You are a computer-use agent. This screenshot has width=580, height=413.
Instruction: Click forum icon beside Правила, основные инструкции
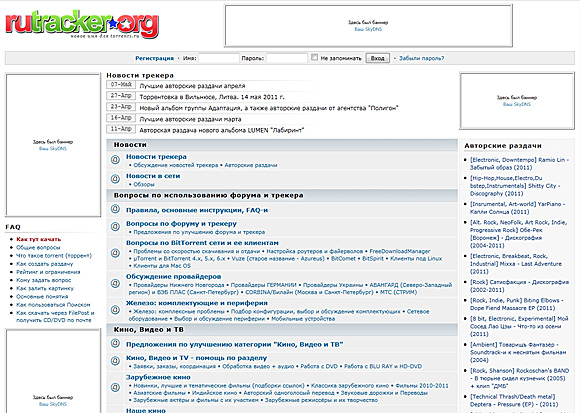click(x=115, y=209)
